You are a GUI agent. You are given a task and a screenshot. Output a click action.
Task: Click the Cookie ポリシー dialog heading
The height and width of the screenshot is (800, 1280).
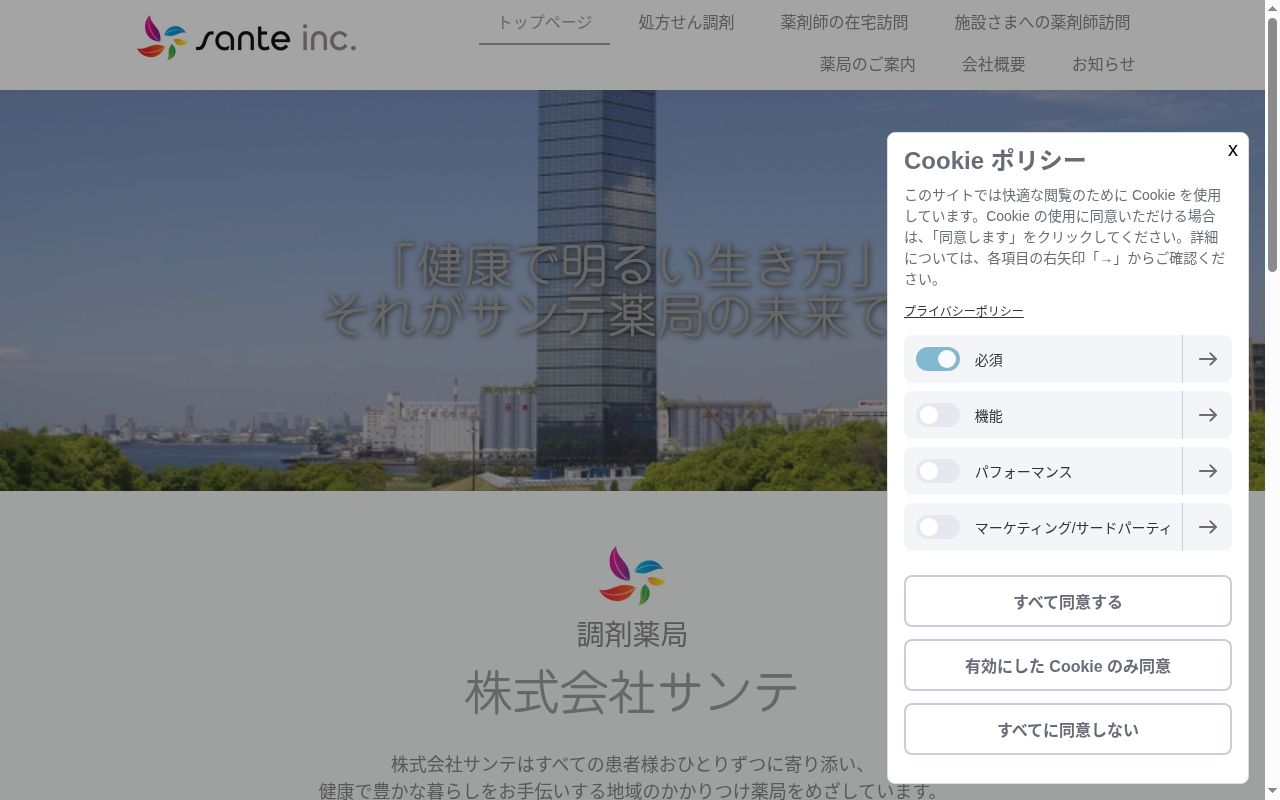(995, 160)
